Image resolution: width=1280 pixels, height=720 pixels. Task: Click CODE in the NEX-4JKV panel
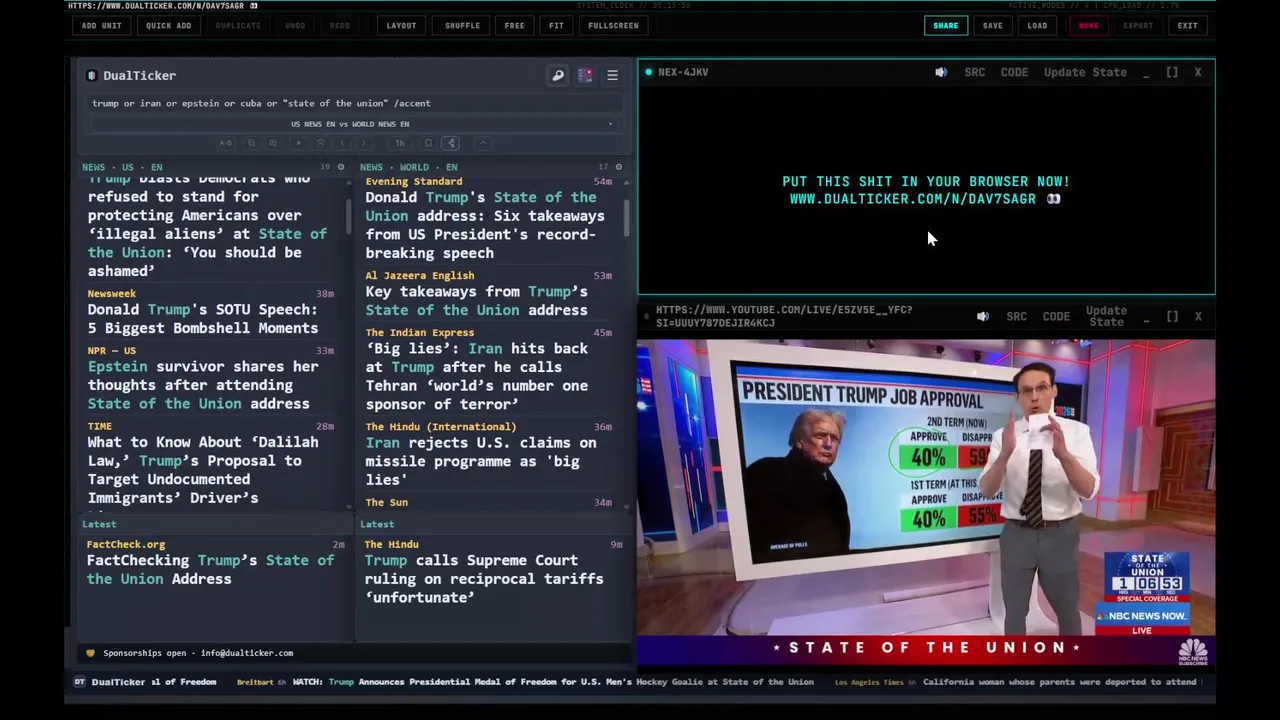1014,72
